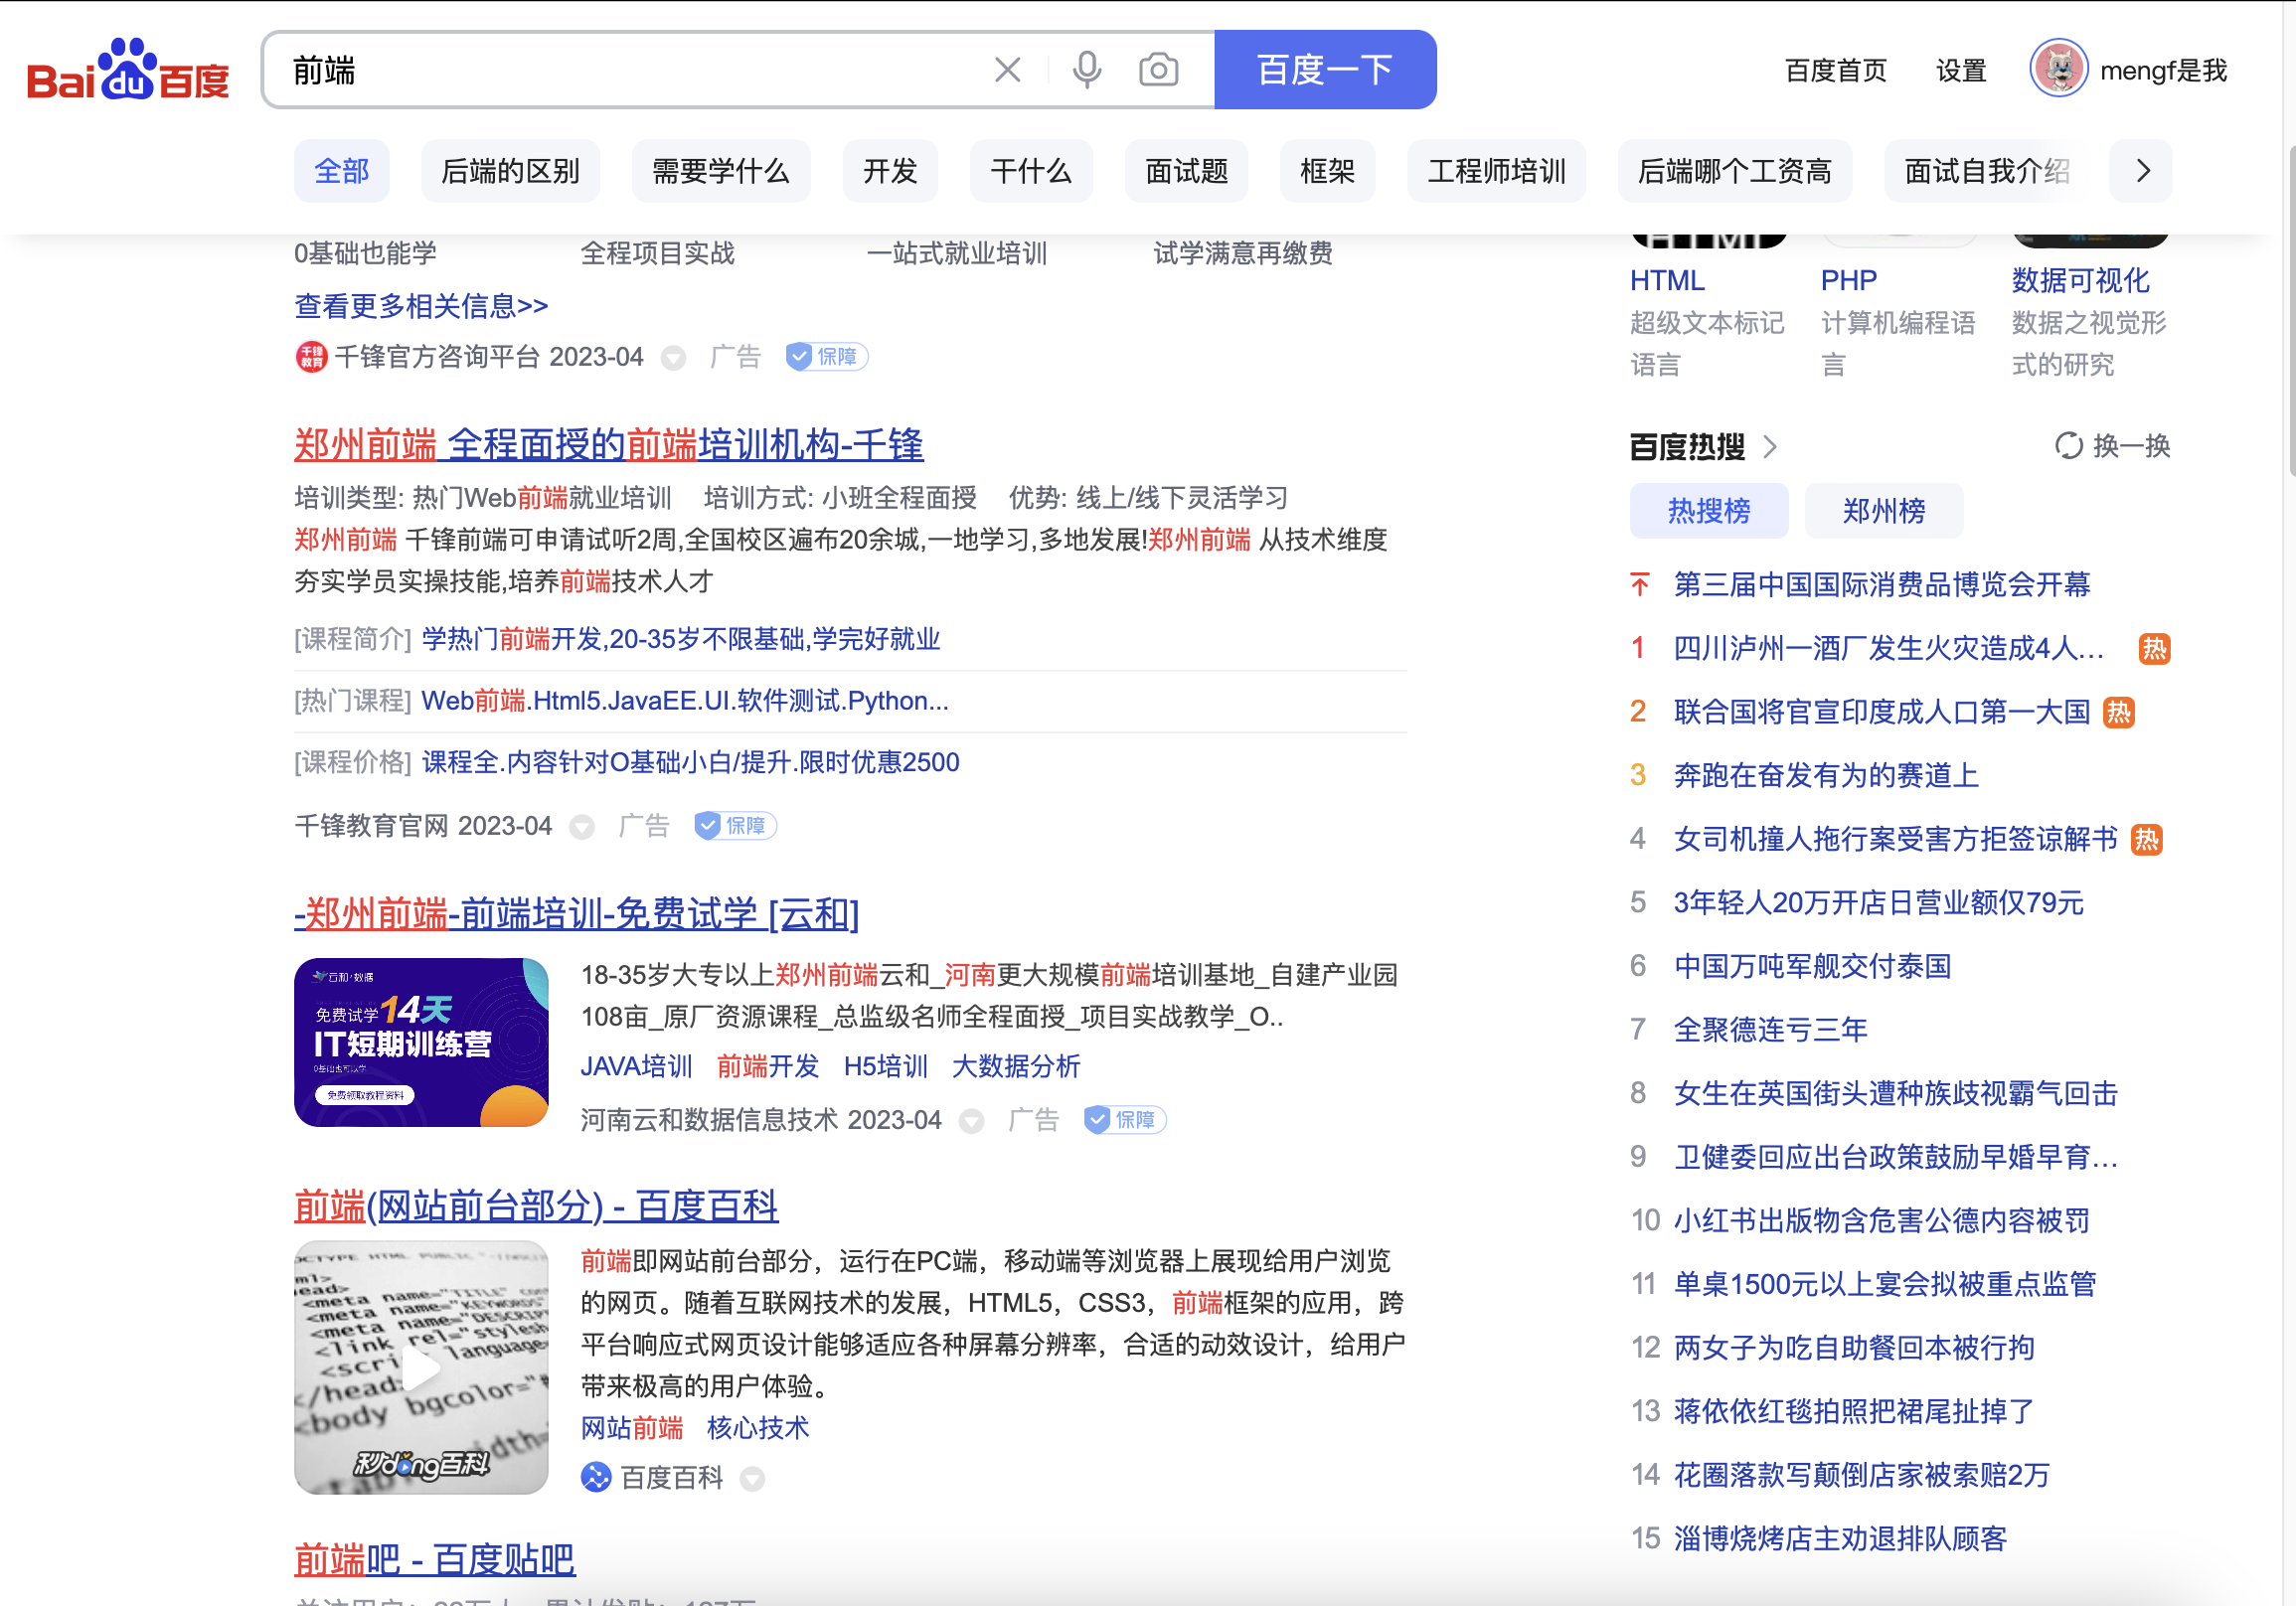Image resolution: width=2296 pixels, height=1606 pixels.
Task: Open 前端(网站前台部分) - 百度百科 result
Action: [x=536, y=1206]
